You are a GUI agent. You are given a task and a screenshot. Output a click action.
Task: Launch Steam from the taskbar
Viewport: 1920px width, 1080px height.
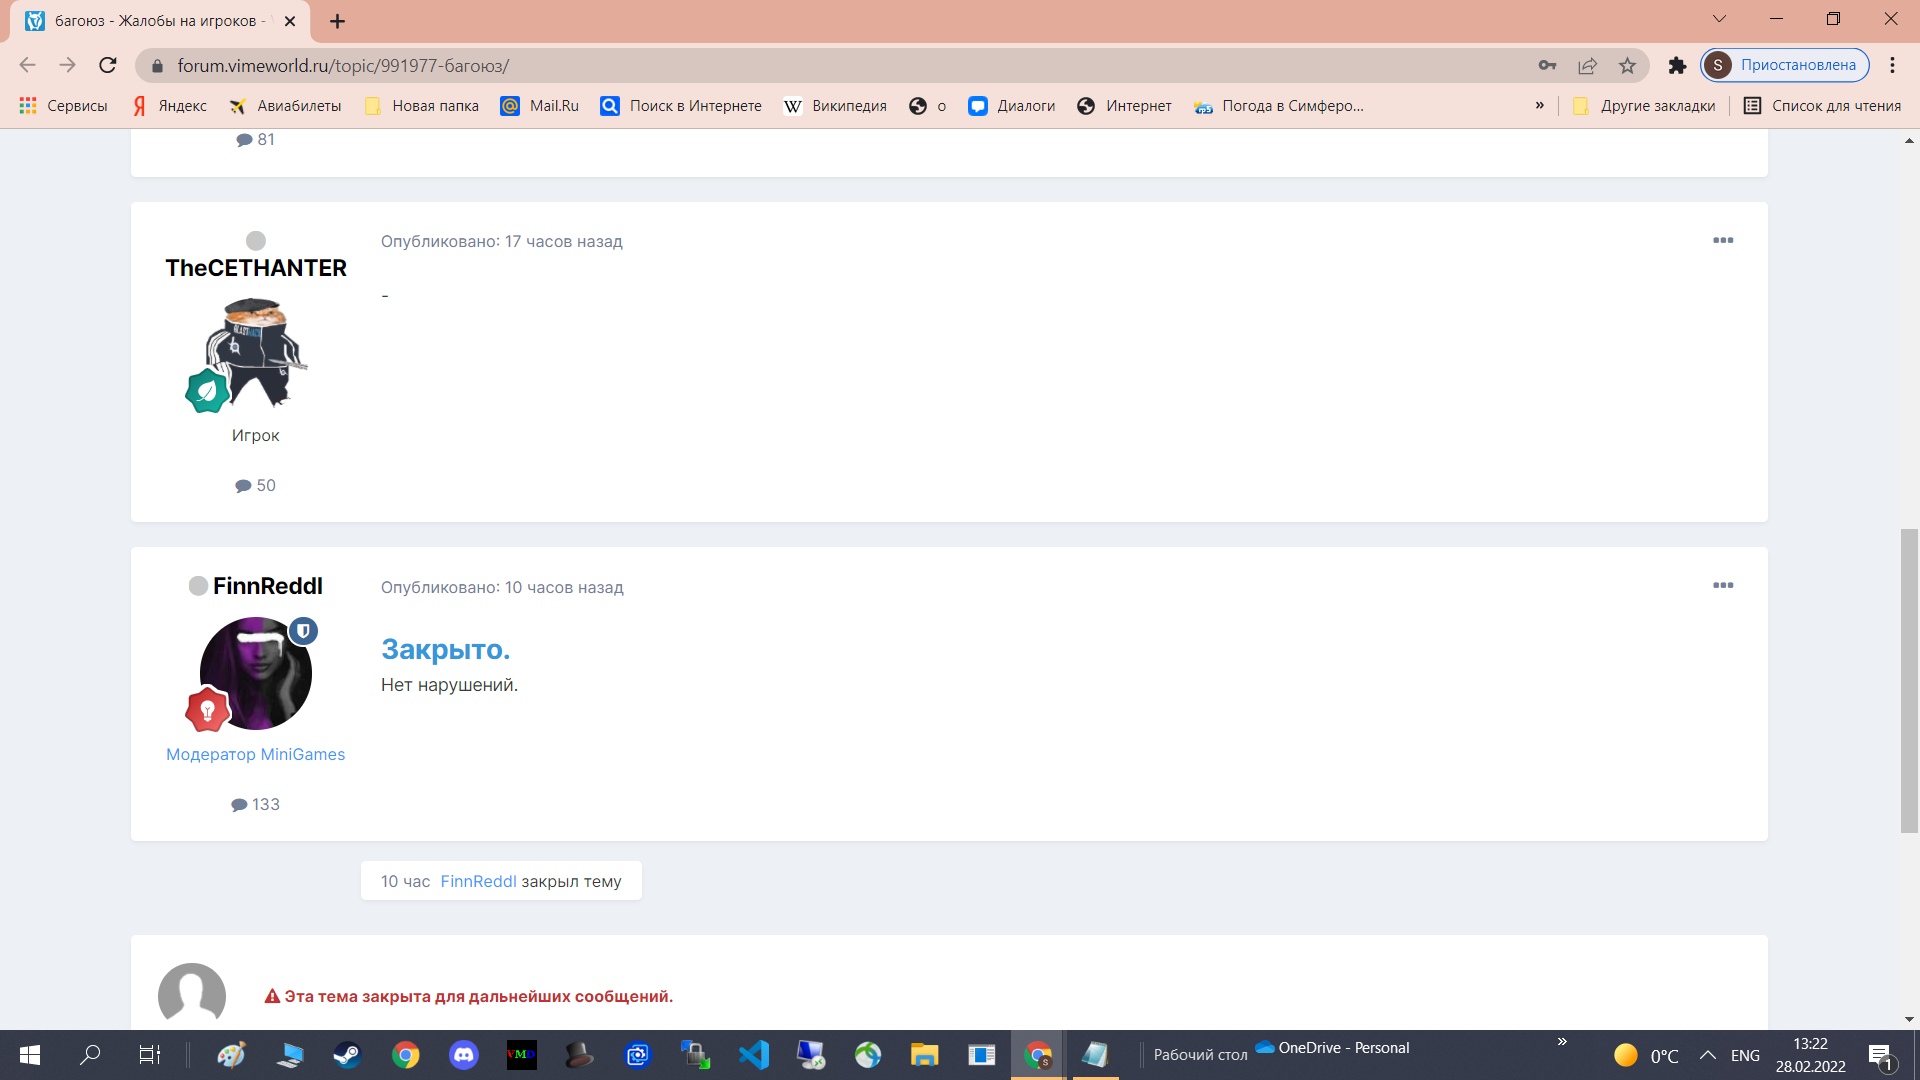pos(347,1055)
